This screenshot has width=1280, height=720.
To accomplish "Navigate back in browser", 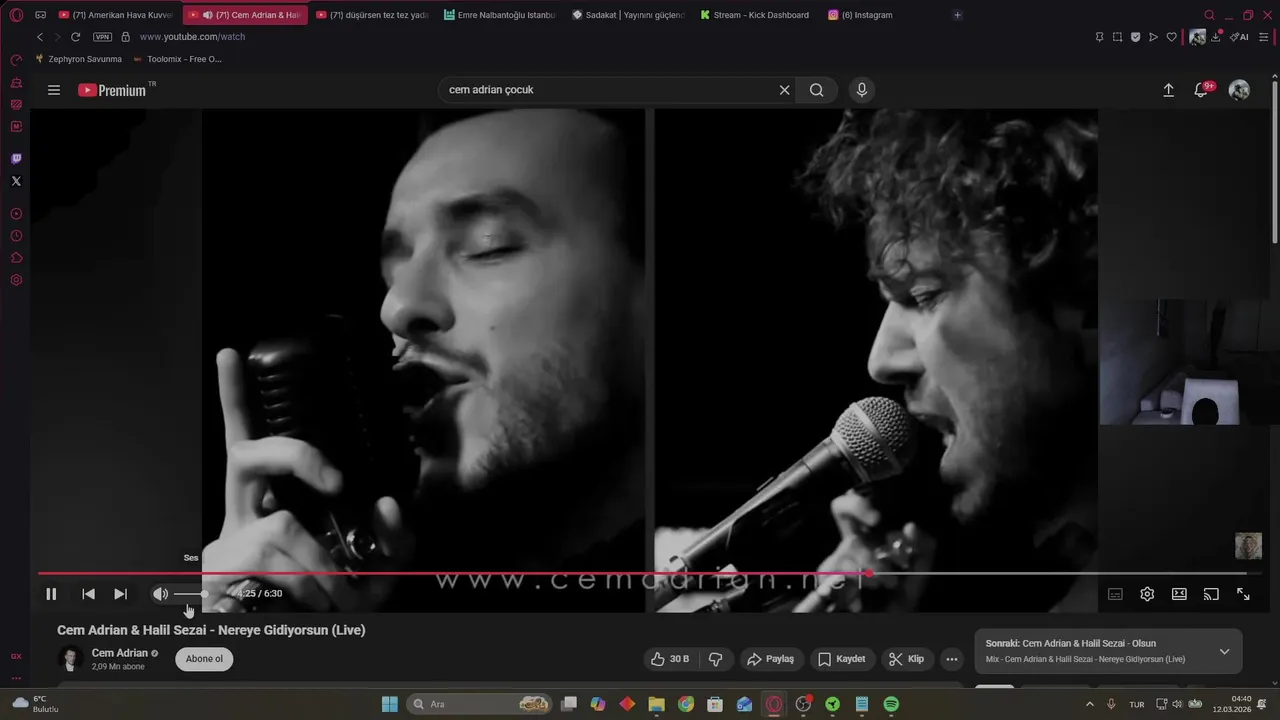I will click(x=40, y=37).
